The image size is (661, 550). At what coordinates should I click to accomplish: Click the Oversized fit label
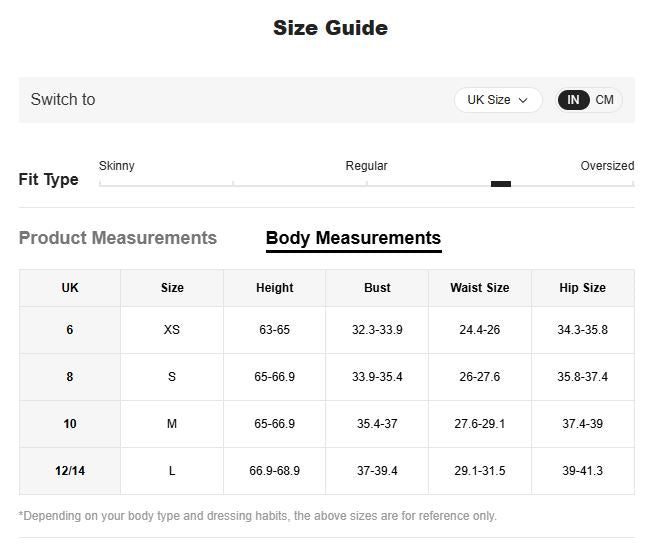tap(607, 166)
